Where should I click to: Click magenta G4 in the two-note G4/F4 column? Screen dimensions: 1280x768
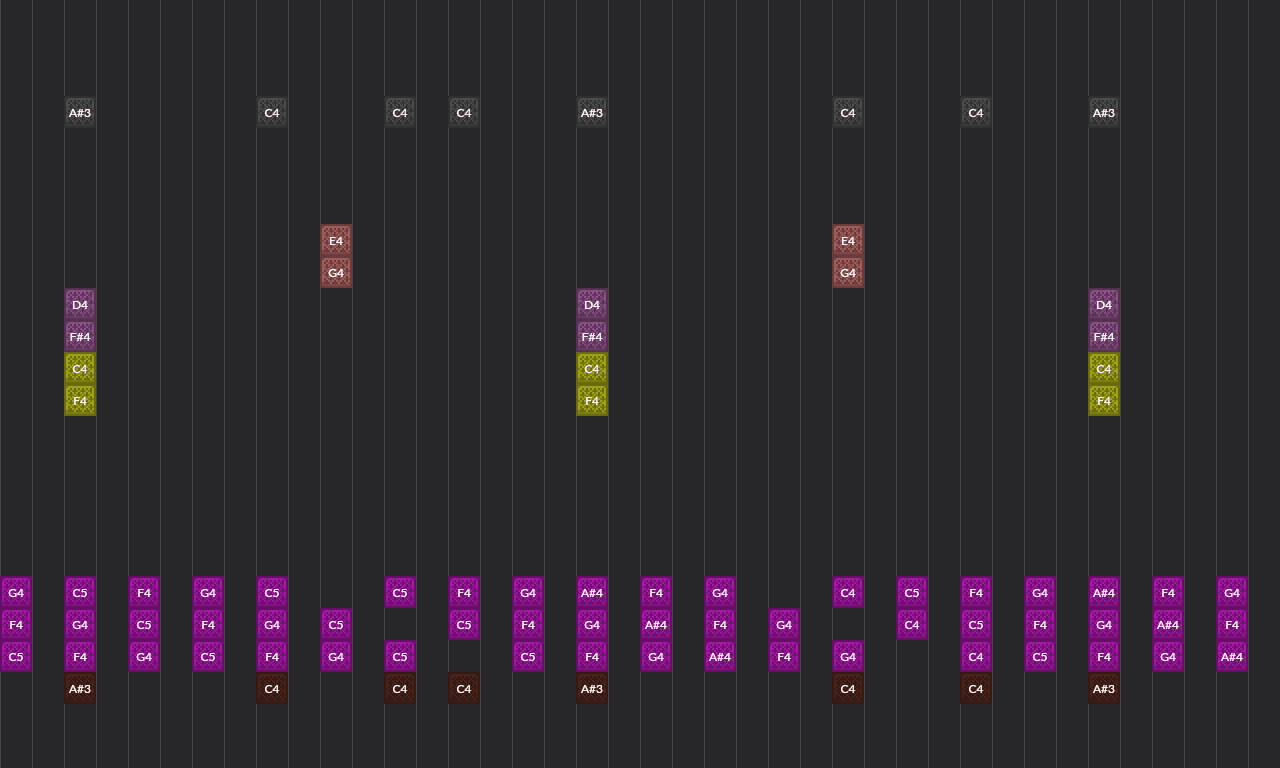(784, 625)
